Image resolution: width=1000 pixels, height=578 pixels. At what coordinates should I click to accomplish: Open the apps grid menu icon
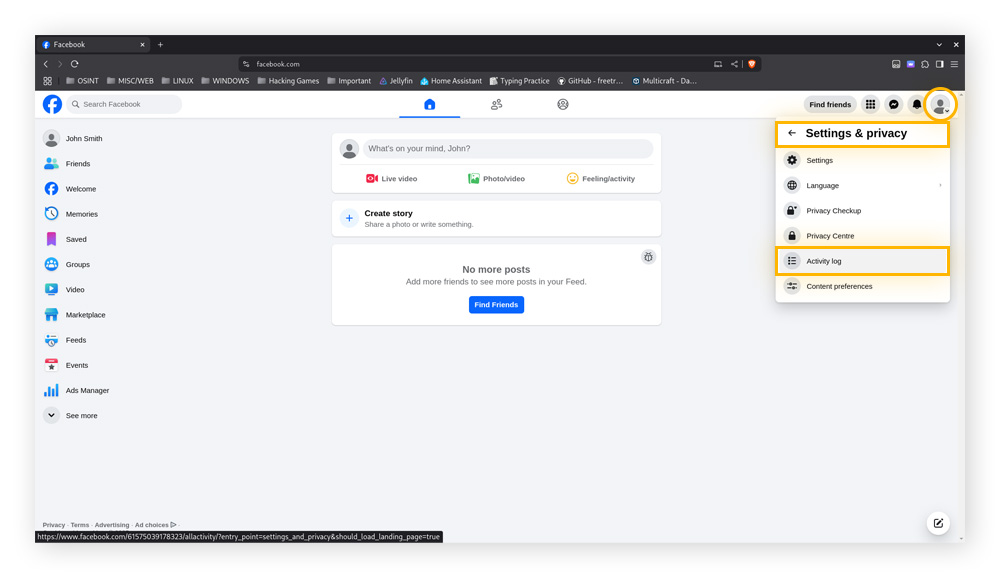tap(870, 105)
